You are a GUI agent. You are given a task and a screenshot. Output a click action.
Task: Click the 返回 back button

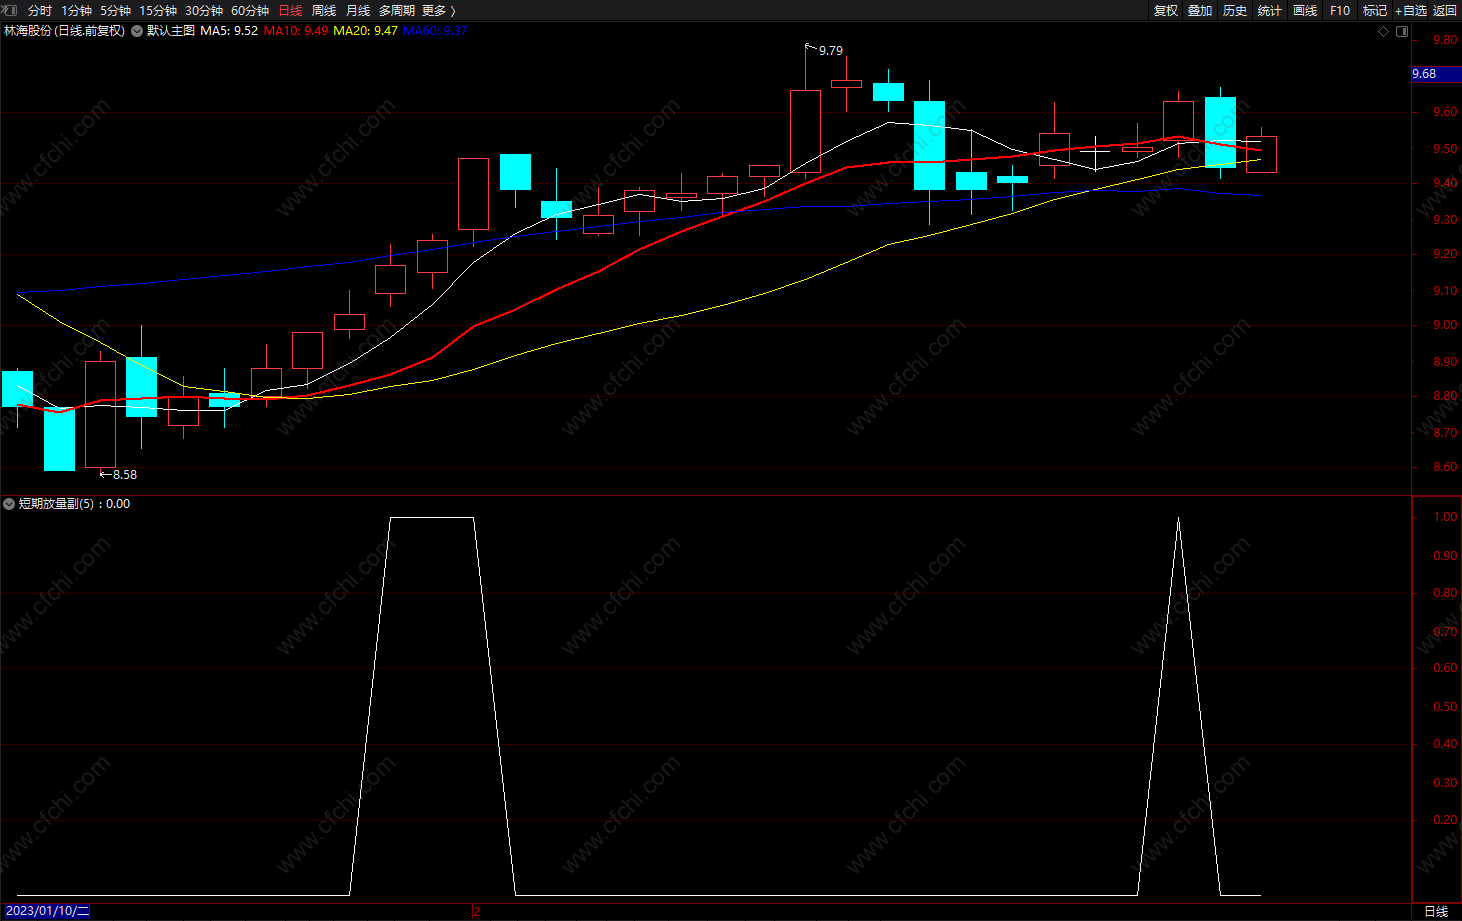click(1445, 11)
